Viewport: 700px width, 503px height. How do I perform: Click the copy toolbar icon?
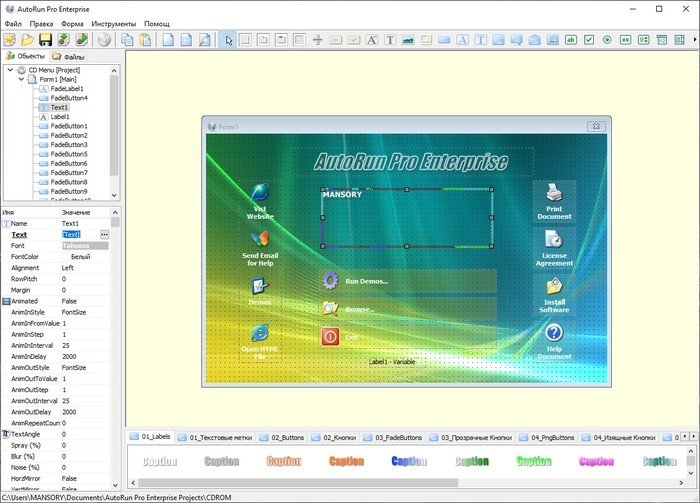click(x=127, y=40)
